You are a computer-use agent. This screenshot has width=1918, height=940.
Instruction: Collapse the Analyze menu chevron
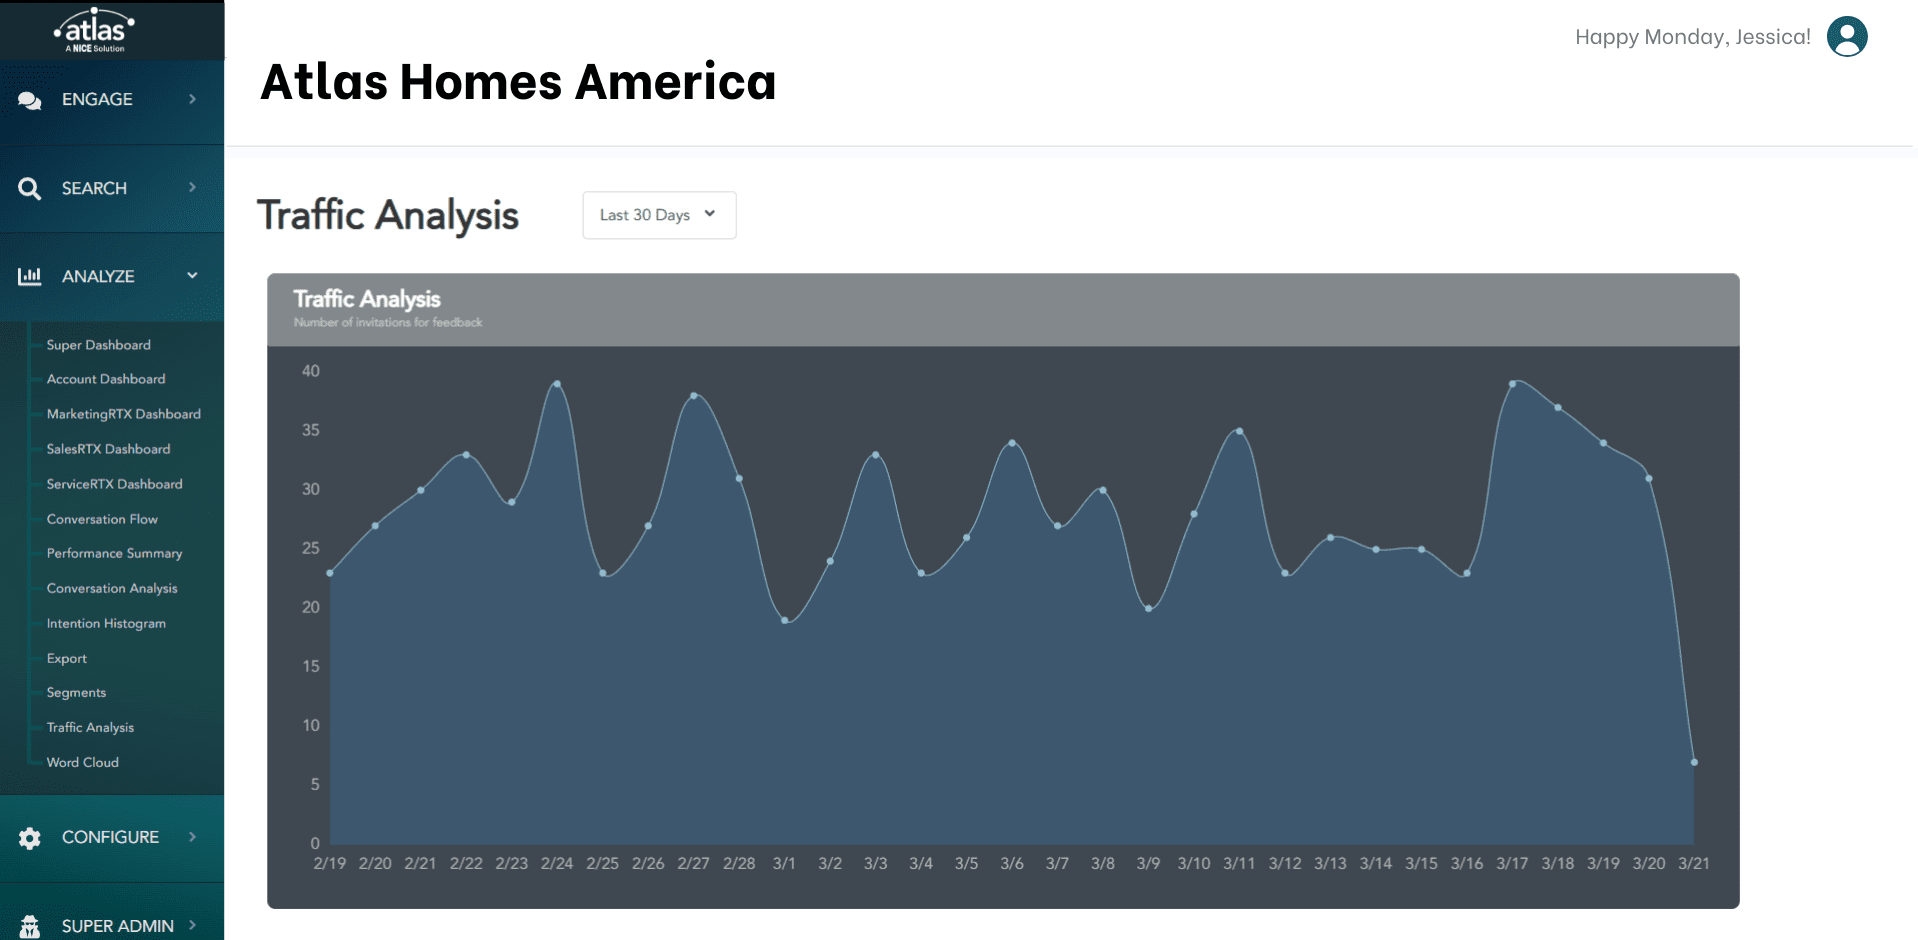(192, 275)
